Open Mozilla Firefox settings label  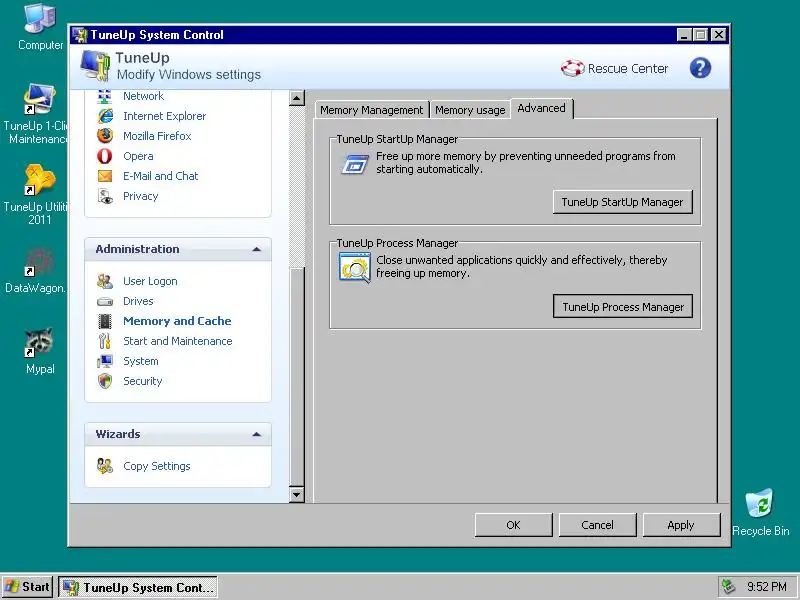(x=157, y=136)
